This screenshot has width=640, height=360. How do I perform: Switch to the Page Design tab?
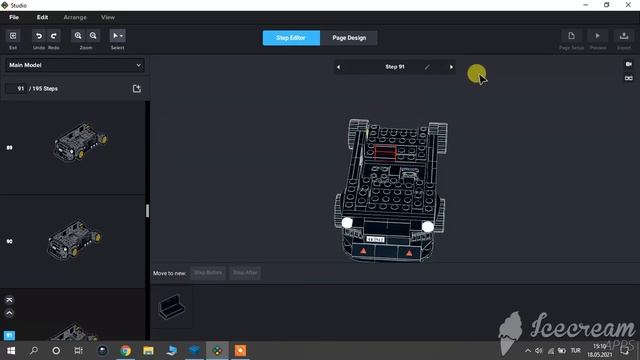coord(349,38)
